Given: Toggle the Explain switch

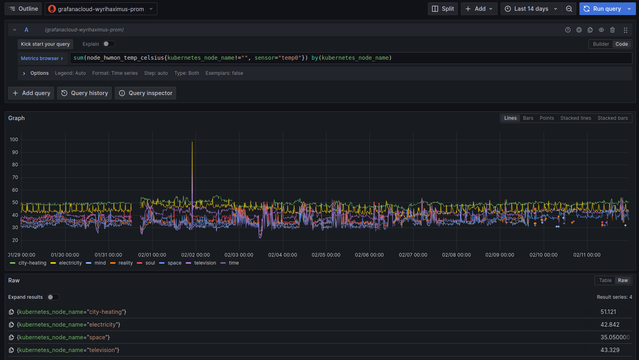Looking at the screenshot, I should 108,44.
